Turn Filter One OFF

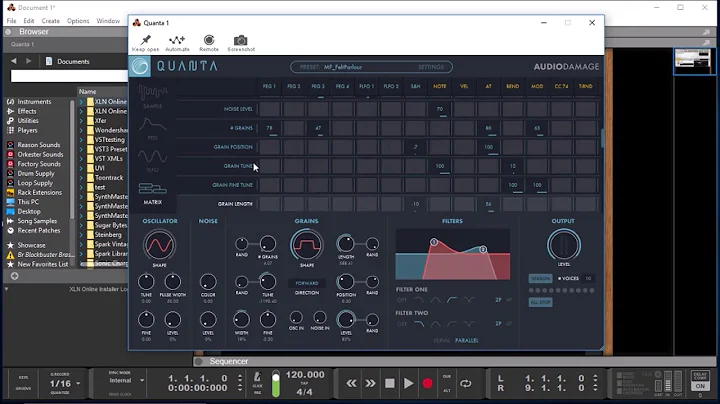402,300
